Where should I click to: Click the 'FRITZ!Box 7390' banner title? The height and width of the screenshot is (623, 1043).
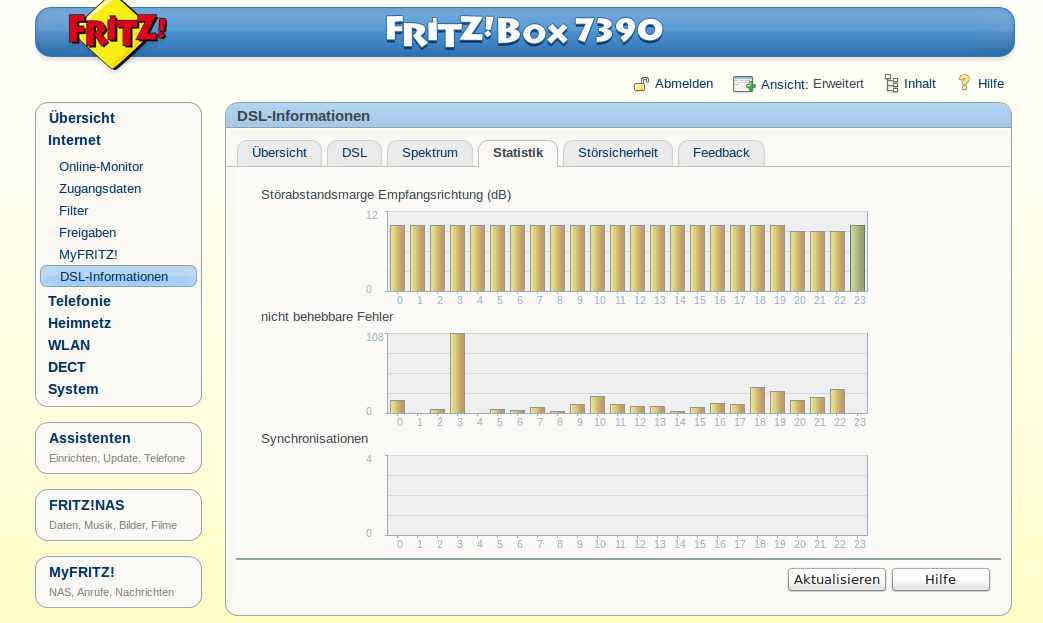coord(524,31)
